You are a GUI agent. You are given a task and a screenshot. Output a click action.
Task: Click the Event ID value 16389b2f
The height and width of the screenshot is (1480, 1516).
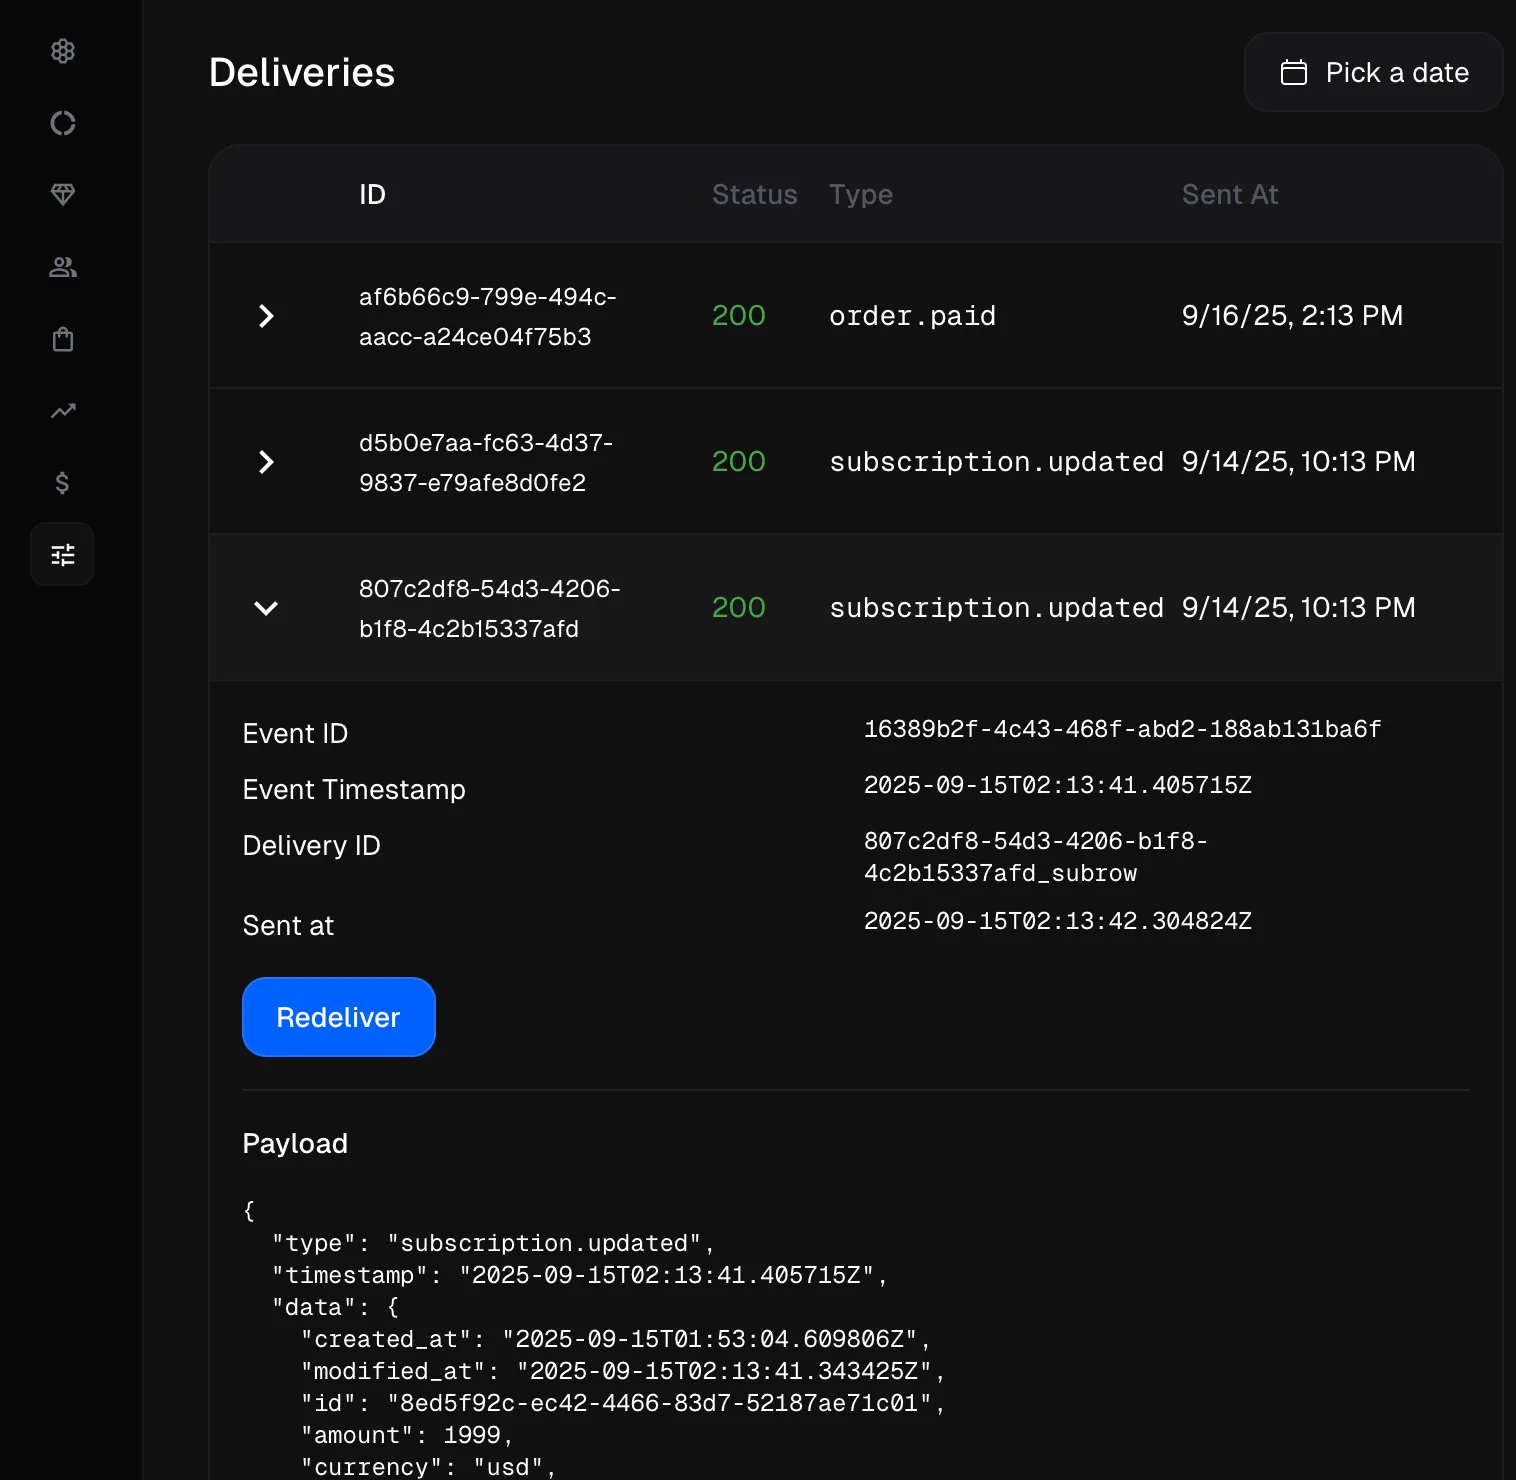click(x=1122, y=729)
